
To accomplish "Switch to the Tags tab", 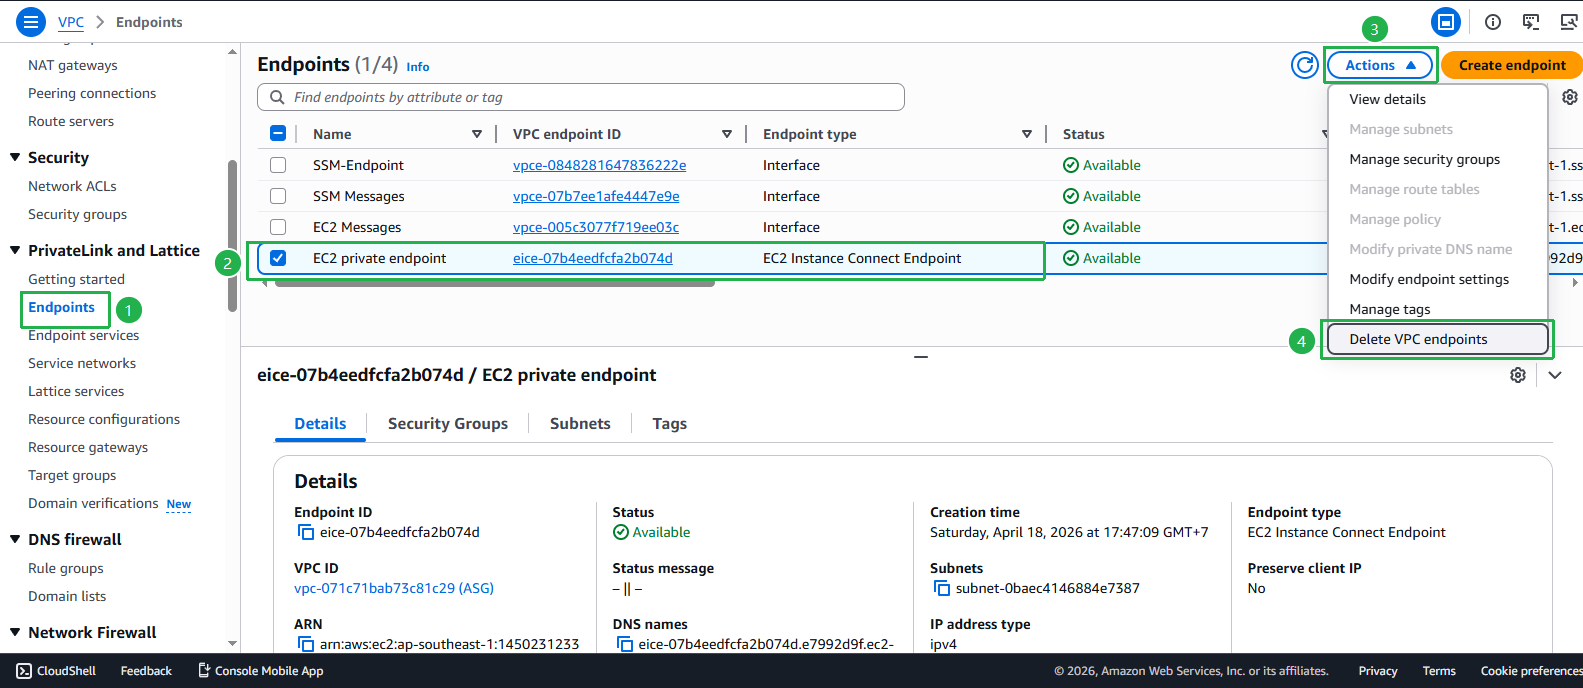I will tap(669, 424).
